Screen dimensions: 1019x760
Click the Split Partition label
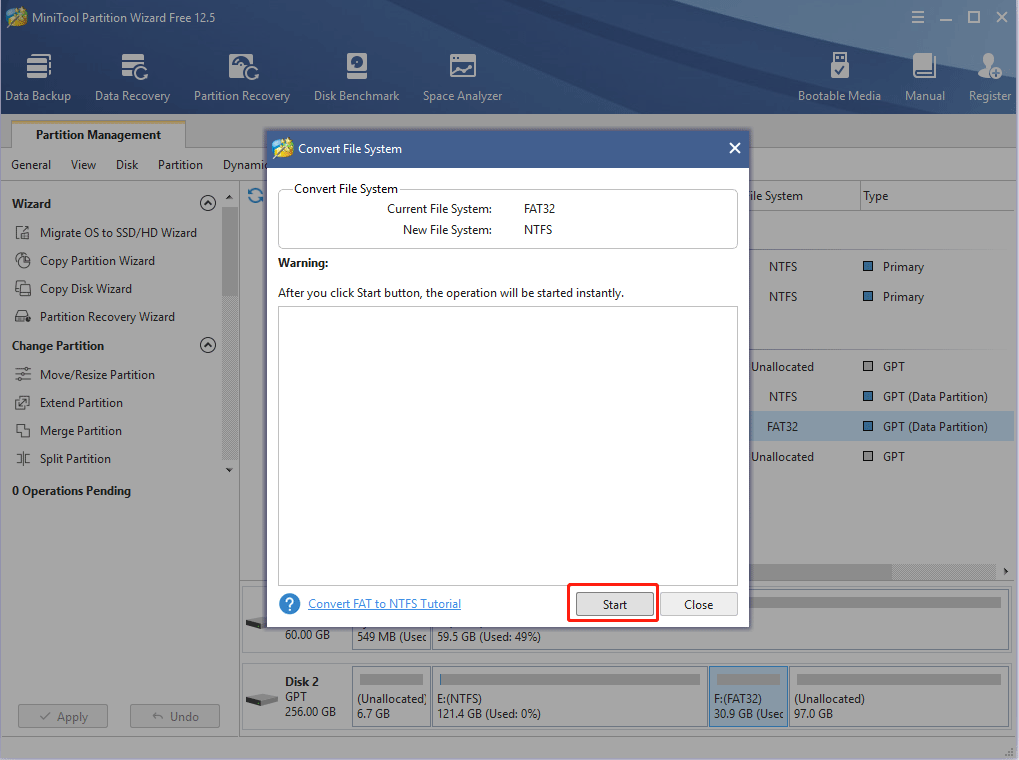(75, 458)
